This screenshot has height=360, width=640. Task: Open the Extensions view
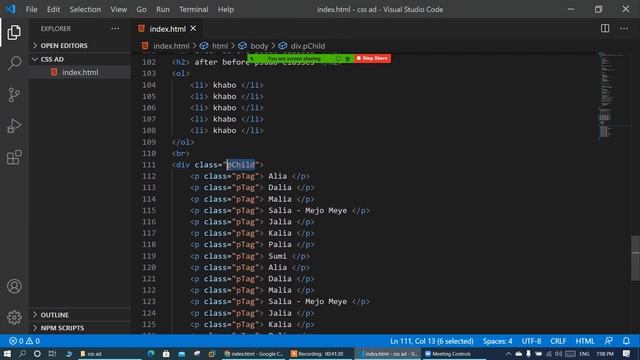(14, 157)
